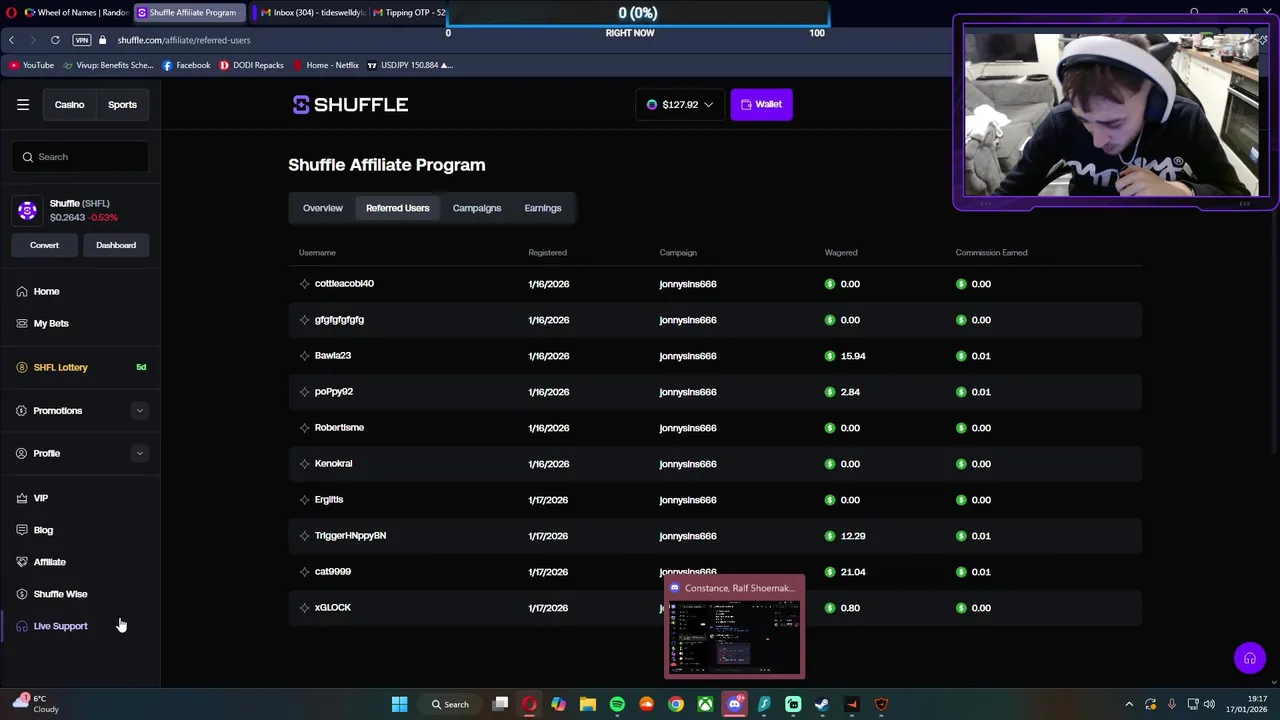Click the Windows taskbar Search box
The width and height of the screenshot is (1280, 720).
tap(450, 704)
